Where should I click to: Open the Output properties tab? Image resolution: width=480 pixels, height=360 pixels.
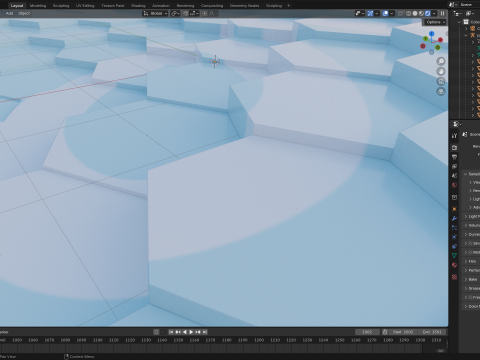point(454,157)
